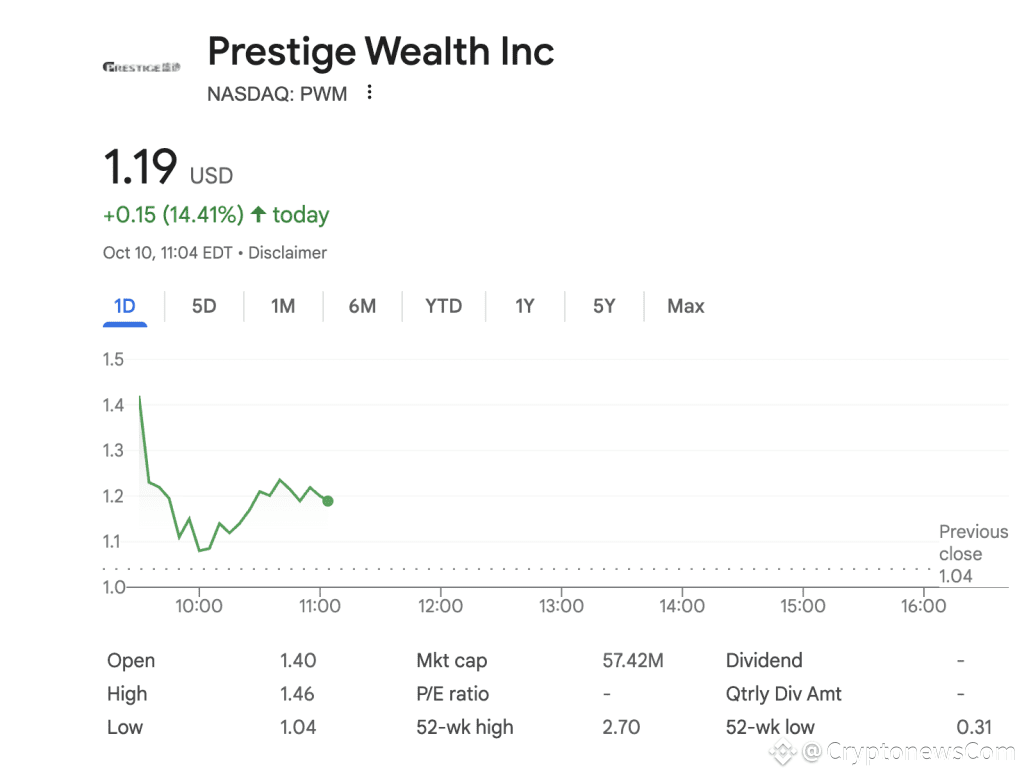Screen dimensions: 1024x777
Task: Click the Cryptonews watermark logo icon
Action: (x=782, y=751)
